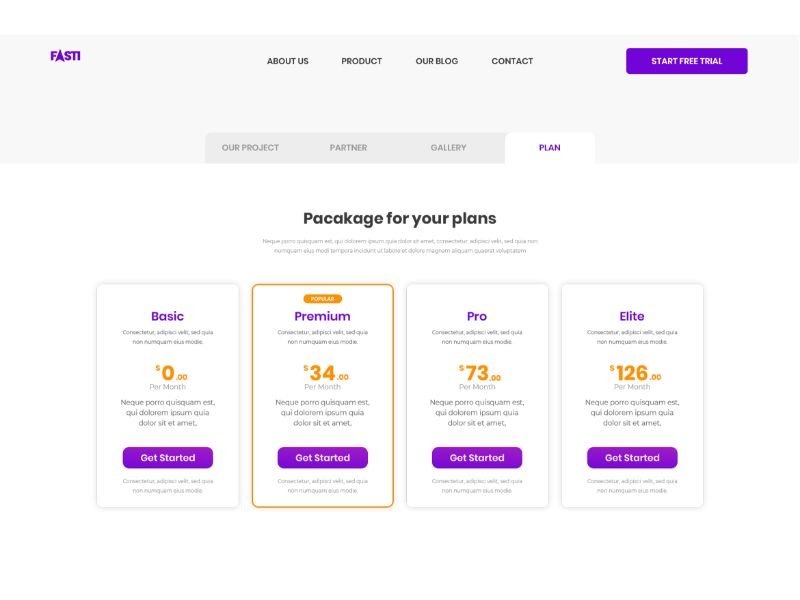Click the FASTI logo
Viewport: 800px width, 600px height.
pos(65,56)
